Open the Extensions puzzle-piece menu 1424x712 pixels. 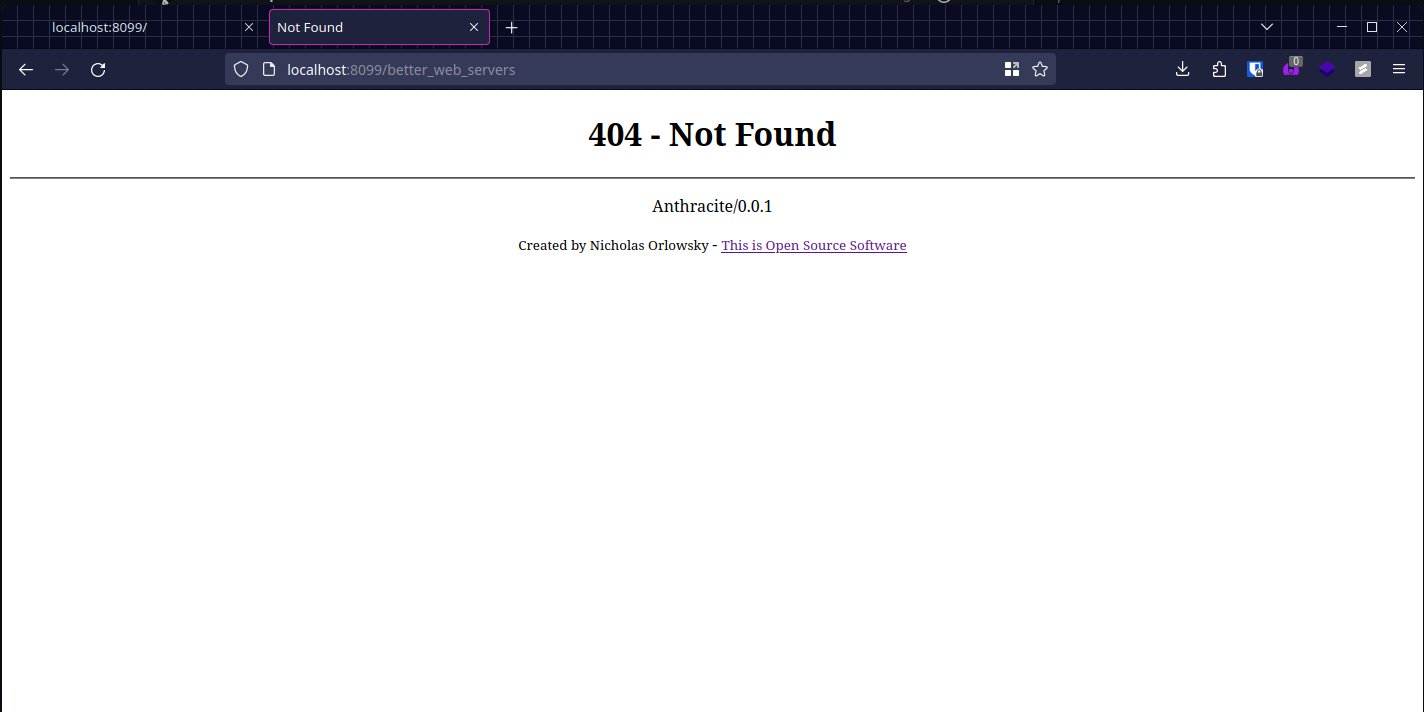tap(1219, 69)
